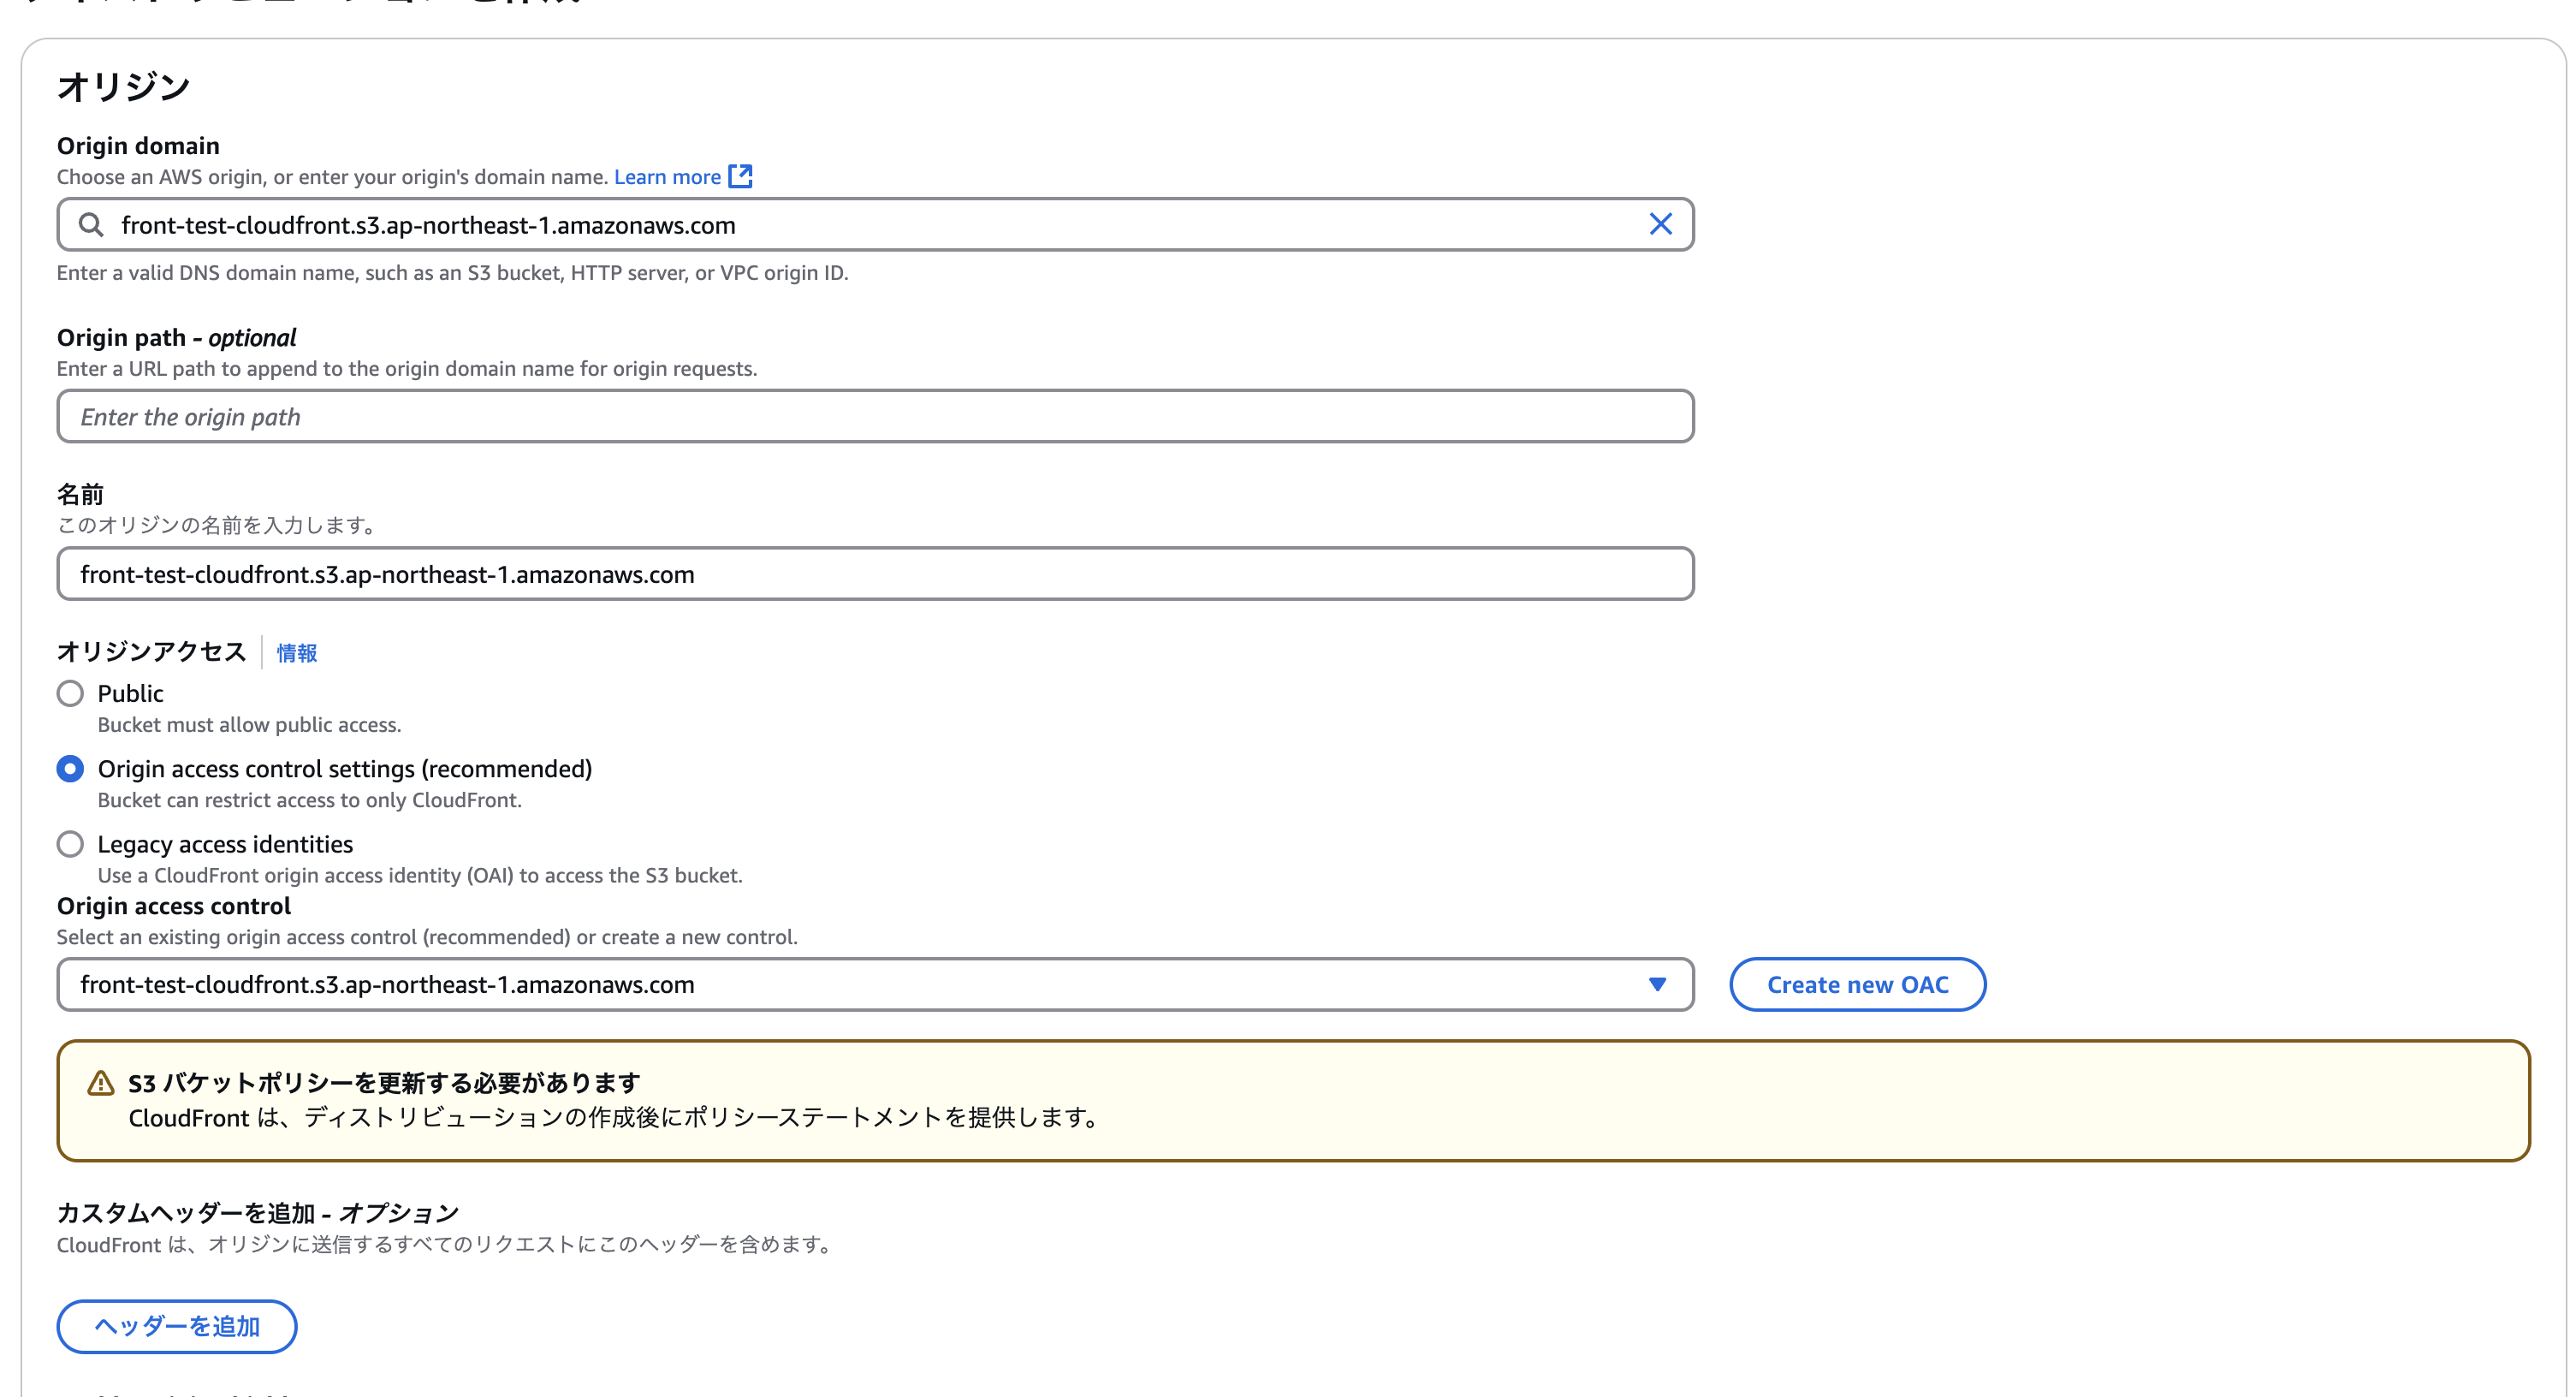This screenshot has height=1397, width=2576.
Task: Clear the Origin domain using the X icon
Action: [x=1660, y=224]
